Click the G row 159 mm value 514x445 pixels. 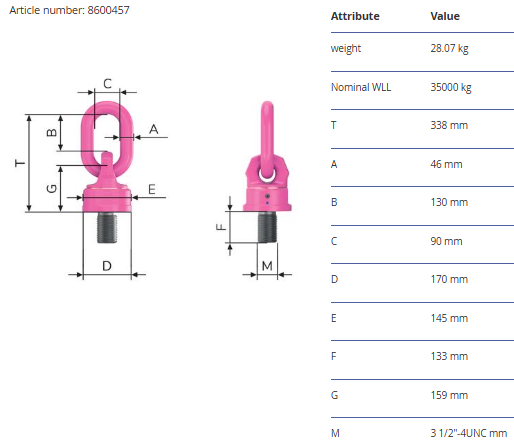(449, 395)
